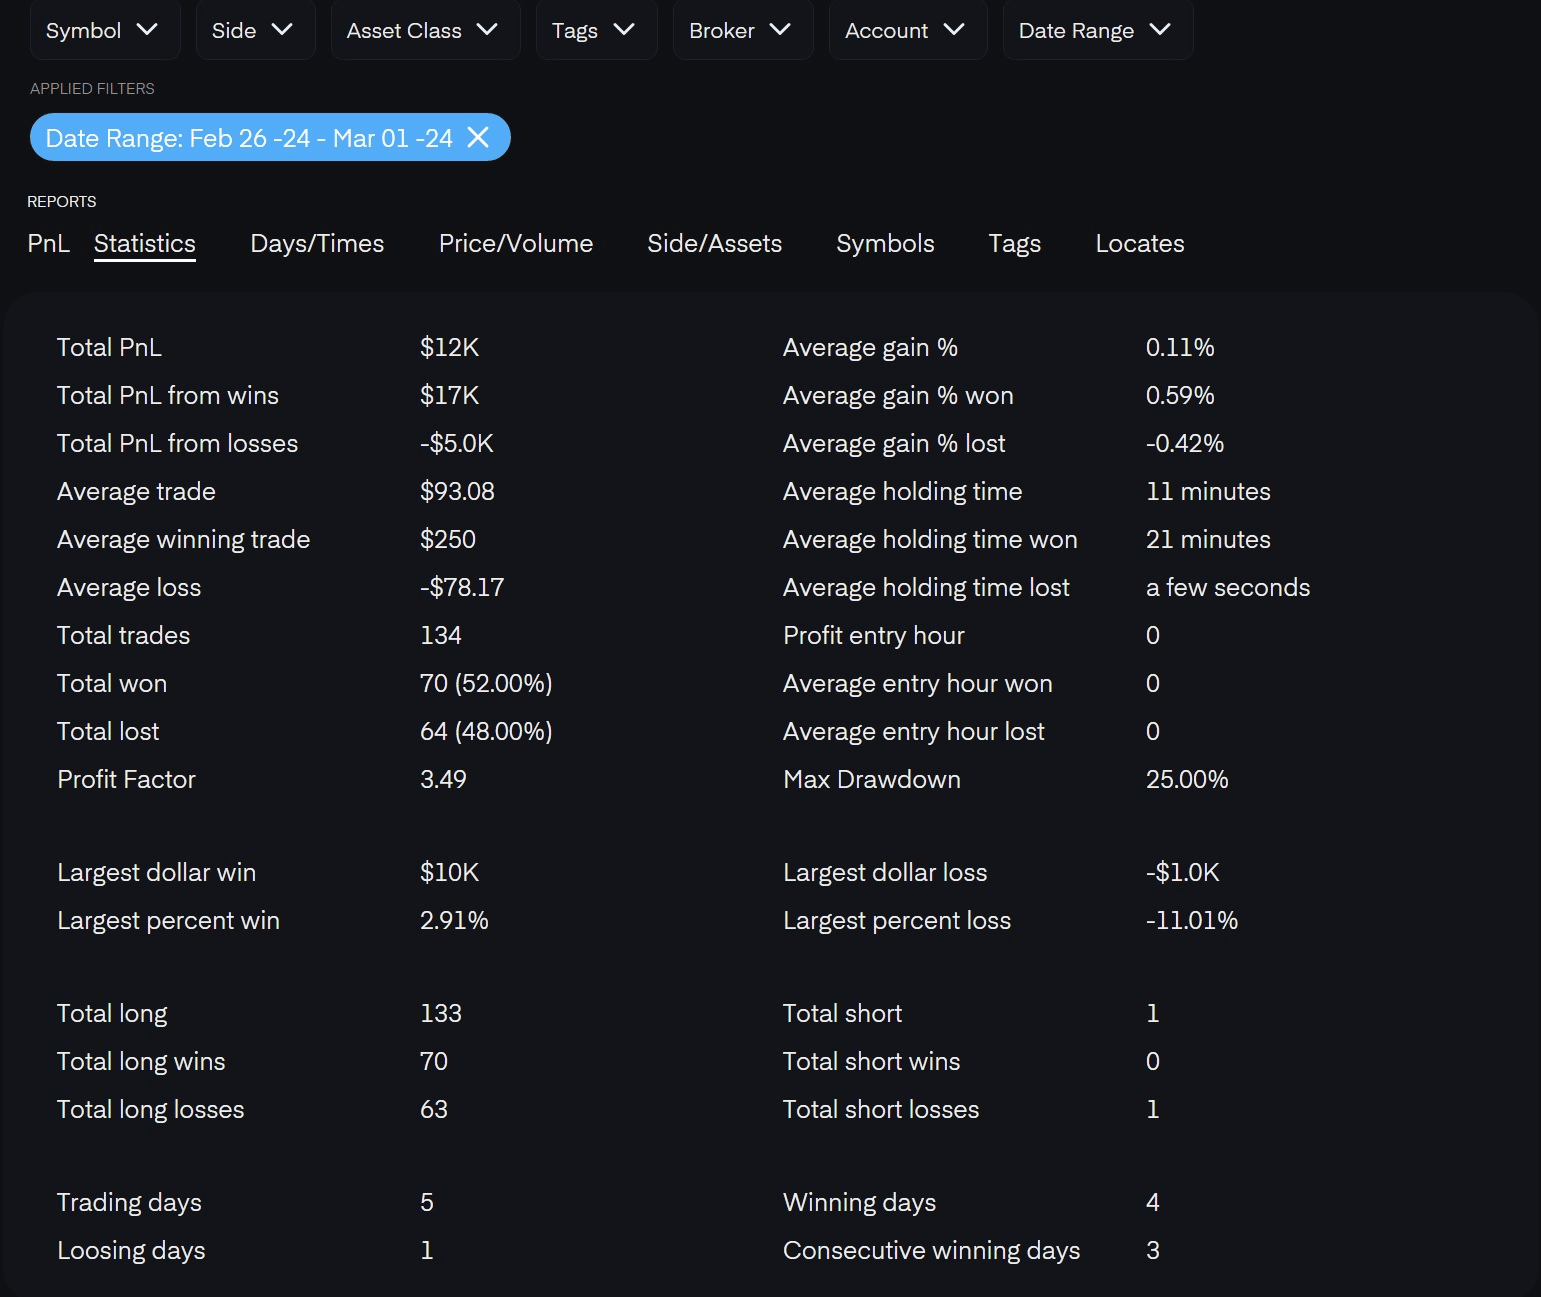Click the Profit Factor value 3.49
Viewport: 1541px width, 1297px height.
click(443, 779)
